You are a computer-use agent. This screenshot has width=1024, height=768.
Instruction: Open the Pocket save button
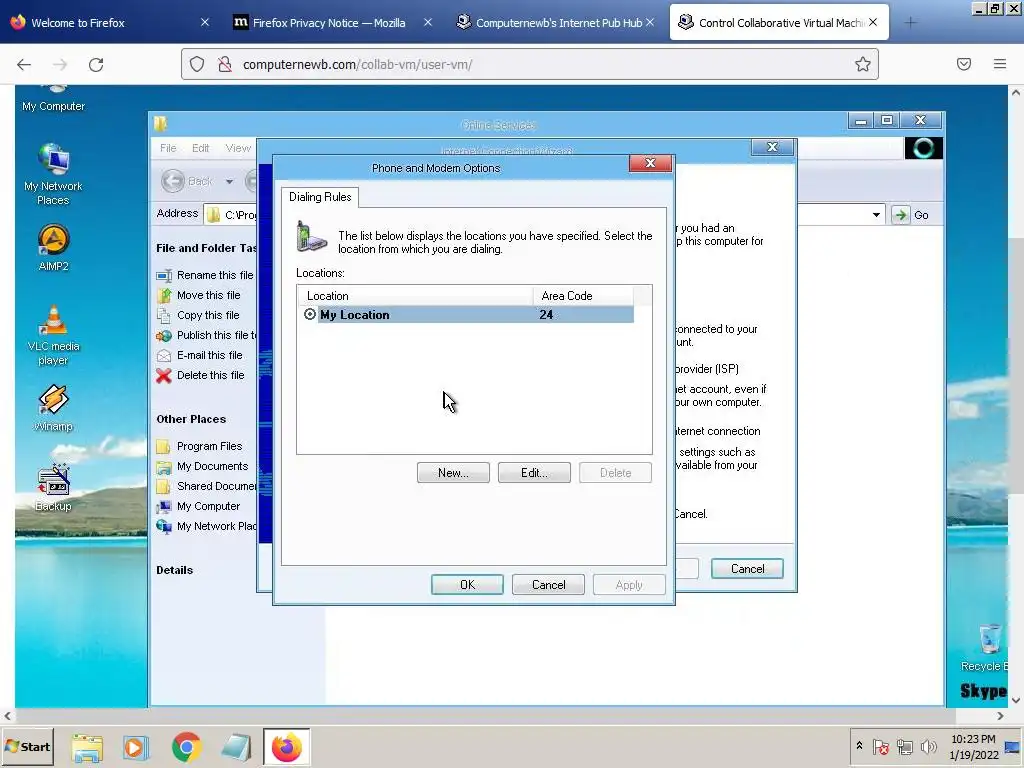[963, 64]
